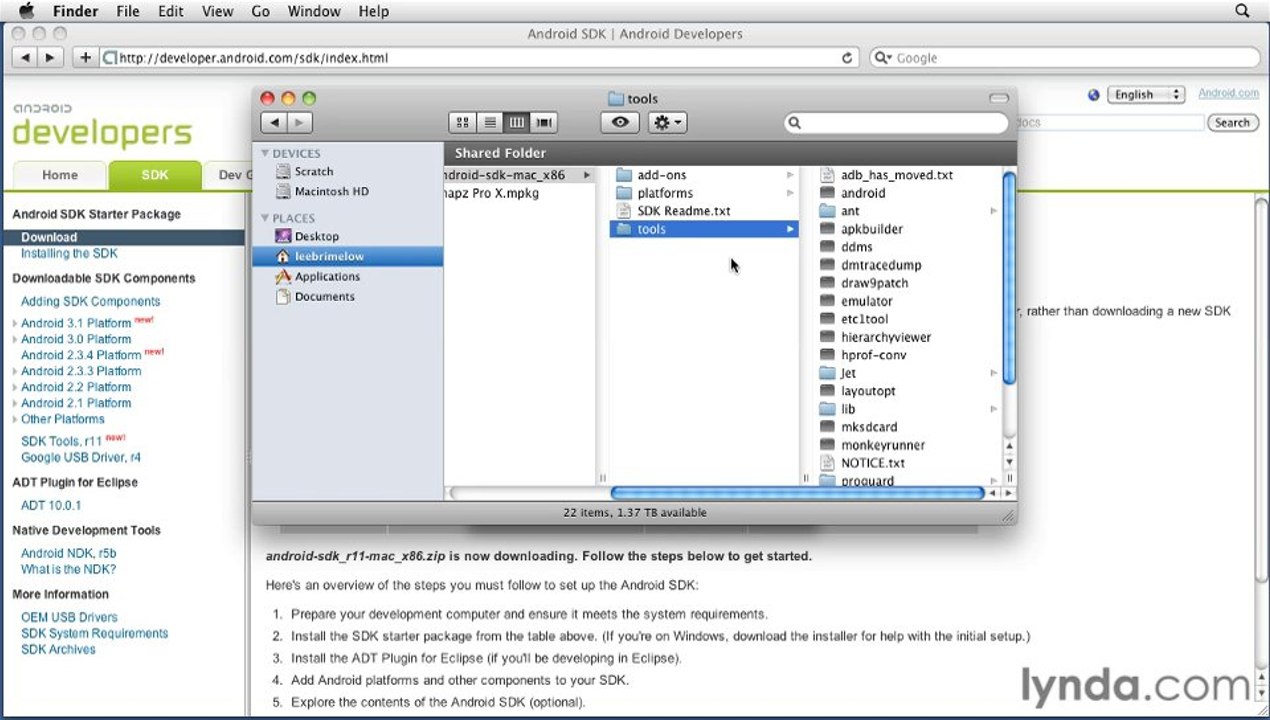1270x720 pixels.
Task: Switch Finder to list view
Action: 489,122
